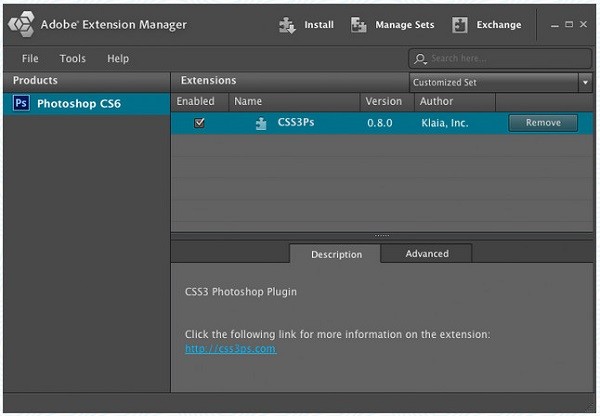Disable the CSS3Ps extension checkbox
This screenshot has width=600, height=416.
(200, 123)
